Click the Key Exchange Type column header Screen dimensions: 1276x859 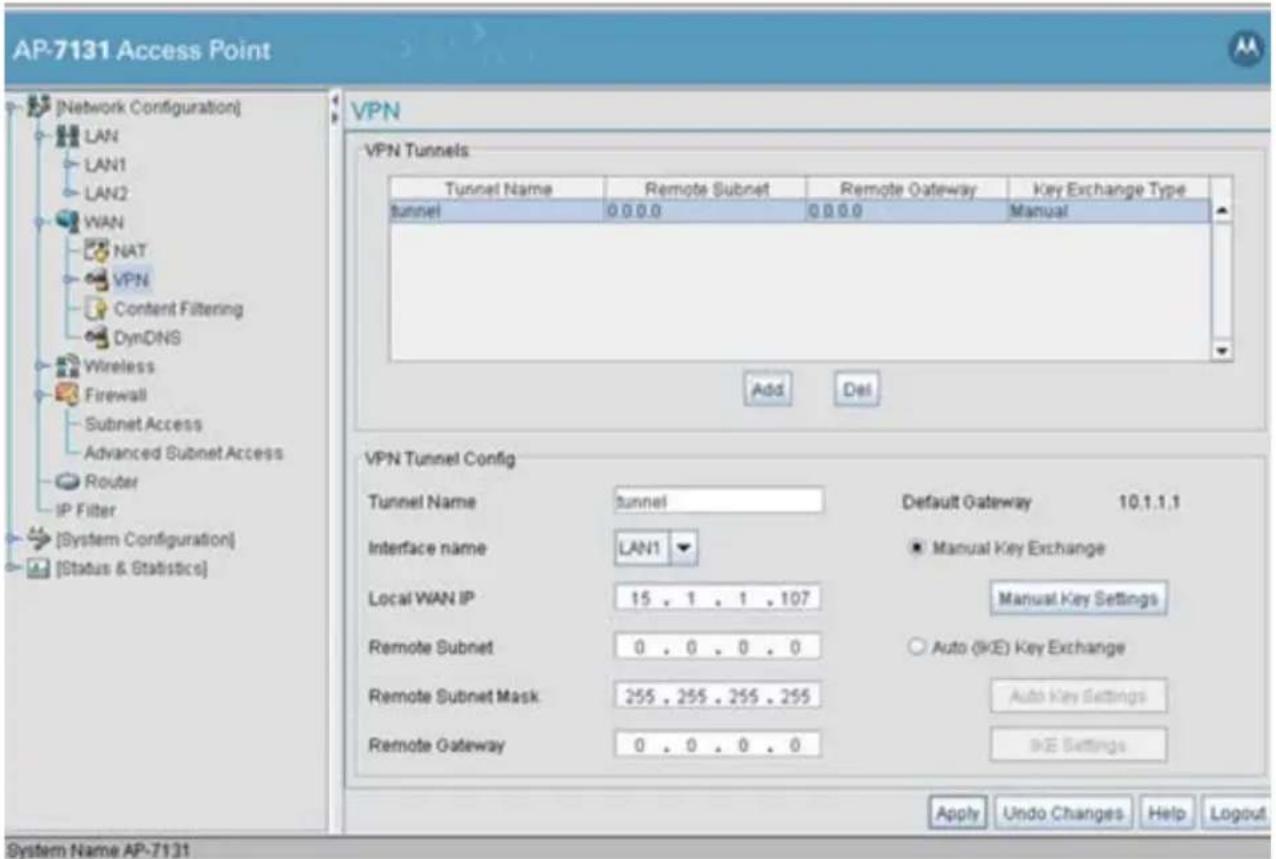[1108, 190]
